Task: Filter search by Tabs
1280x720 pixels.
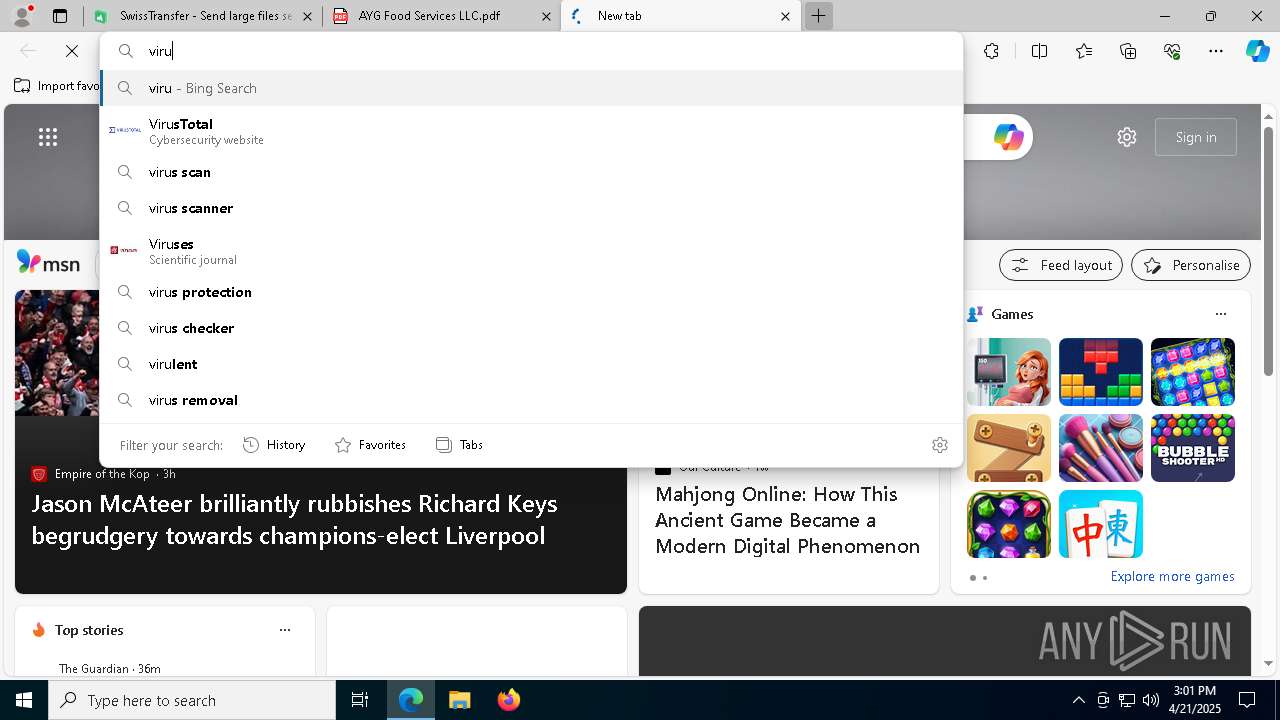Action: point(459,445)
